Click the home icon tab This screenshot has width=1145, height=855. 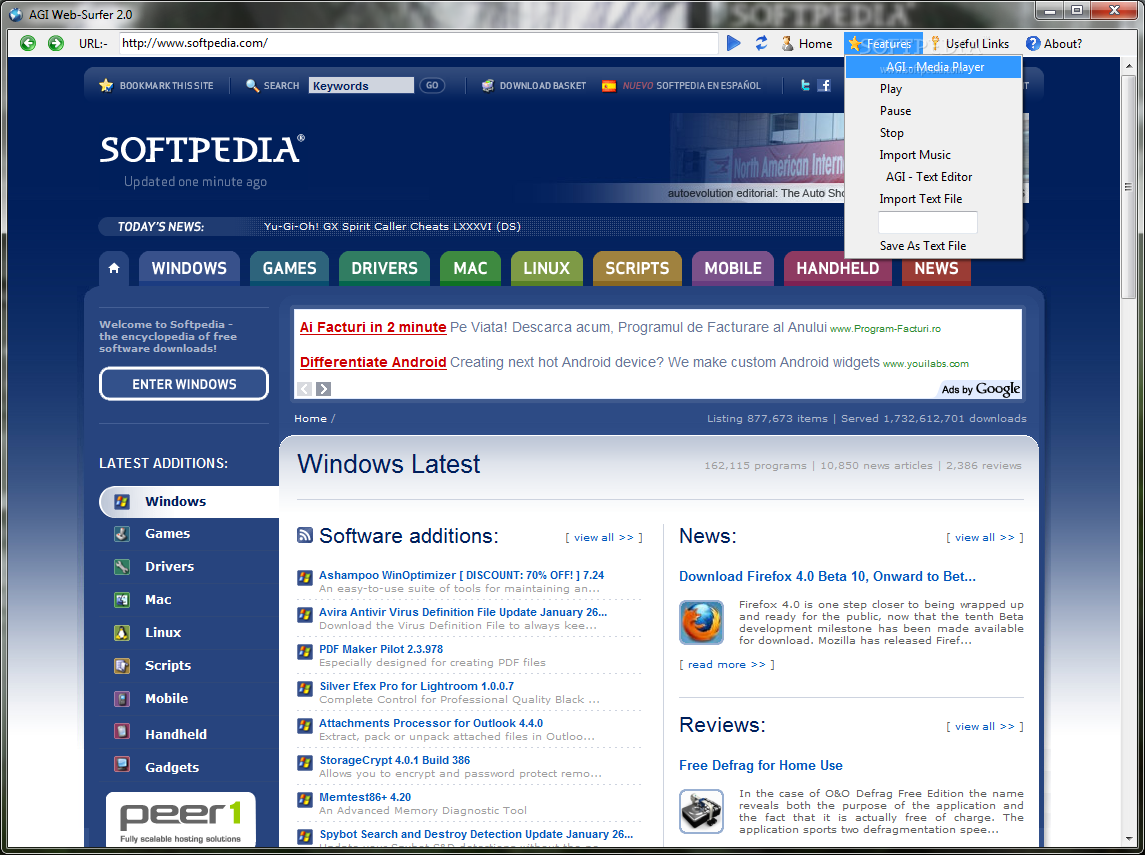click(114, 268)
